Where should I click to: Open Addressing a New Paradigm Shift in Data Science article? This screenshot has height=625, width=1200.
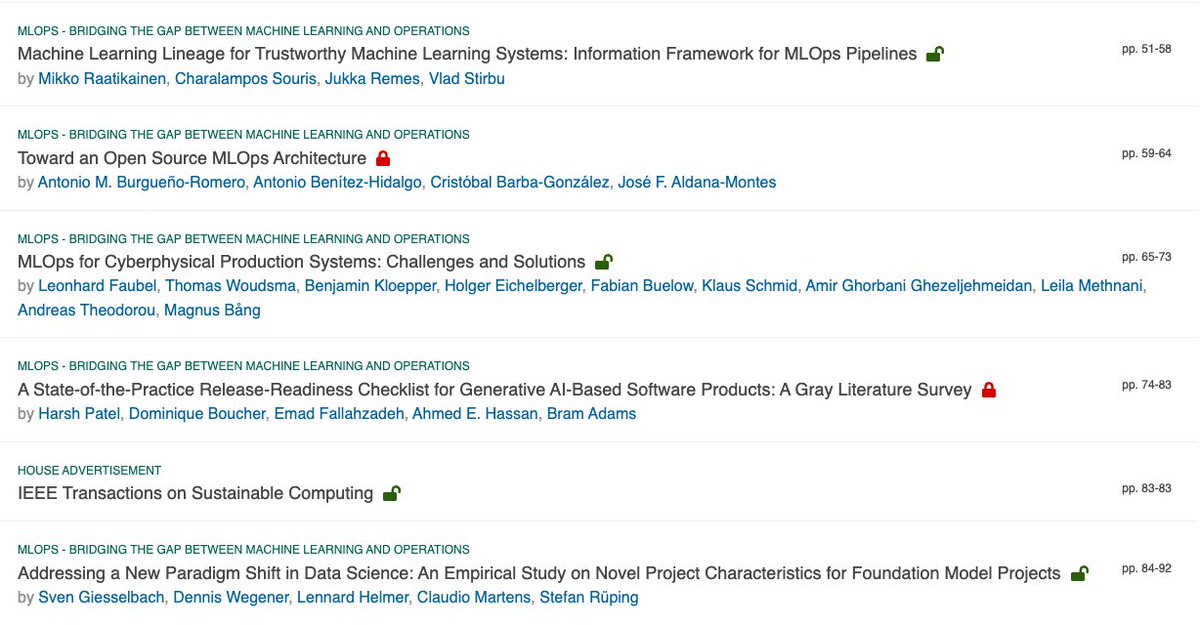pyautogui.click(x=539, y=574)
